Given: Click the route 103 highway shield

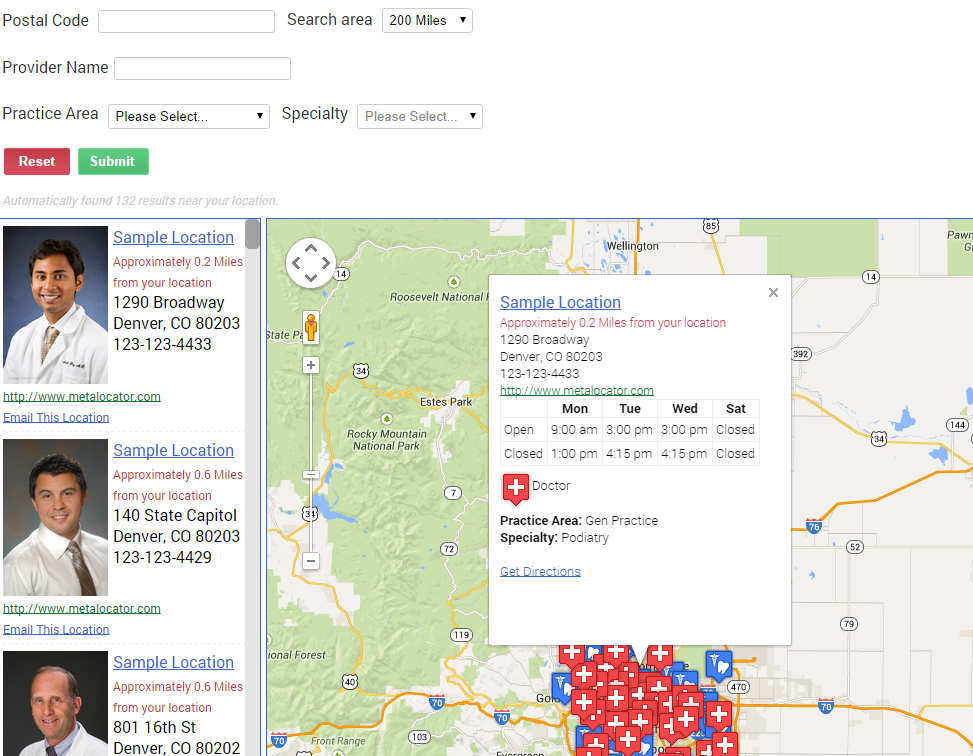Looking at the screenshot, I should [419, 737].
